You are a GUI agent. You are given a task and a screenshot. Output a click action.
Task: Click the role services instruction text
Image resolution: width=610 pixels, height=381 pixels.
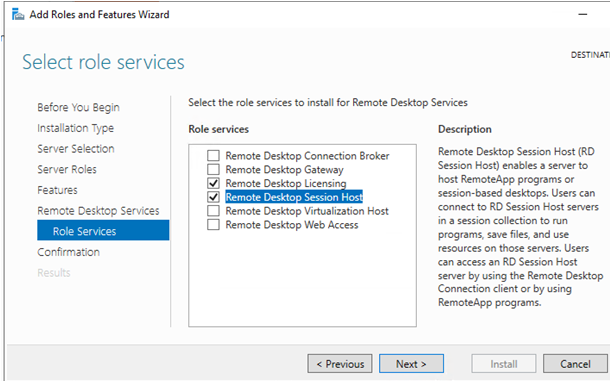(328, 102)
